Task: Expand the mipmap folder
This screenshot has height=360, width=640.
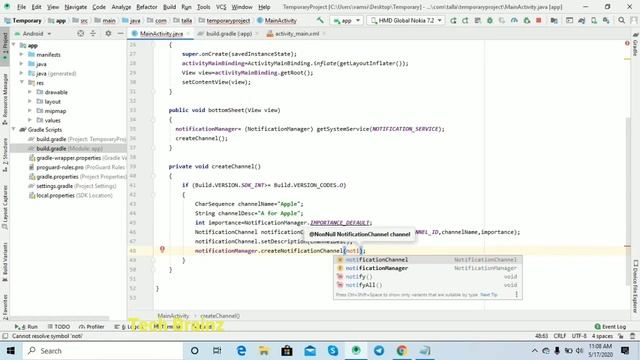Action: coord(30,111)
